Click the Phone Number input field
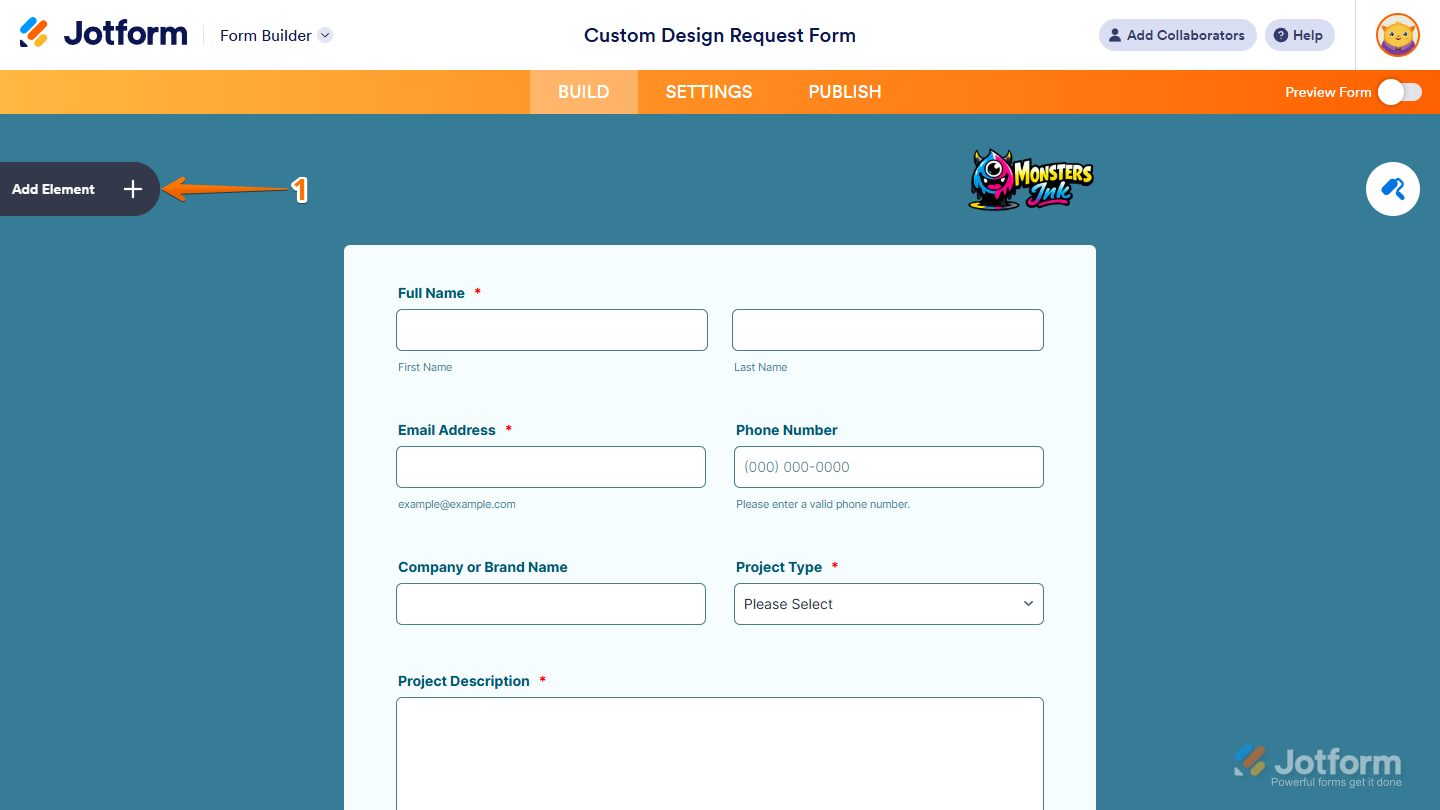The width and height of the screenshot is (1440, 810). 888,466
